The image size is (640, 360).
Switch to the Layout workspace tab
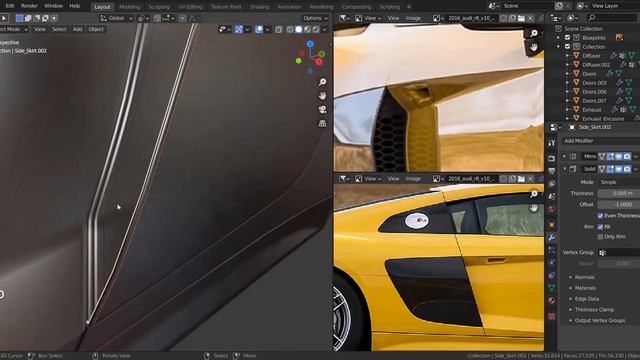pyautogui.click(x=102, y=7)
